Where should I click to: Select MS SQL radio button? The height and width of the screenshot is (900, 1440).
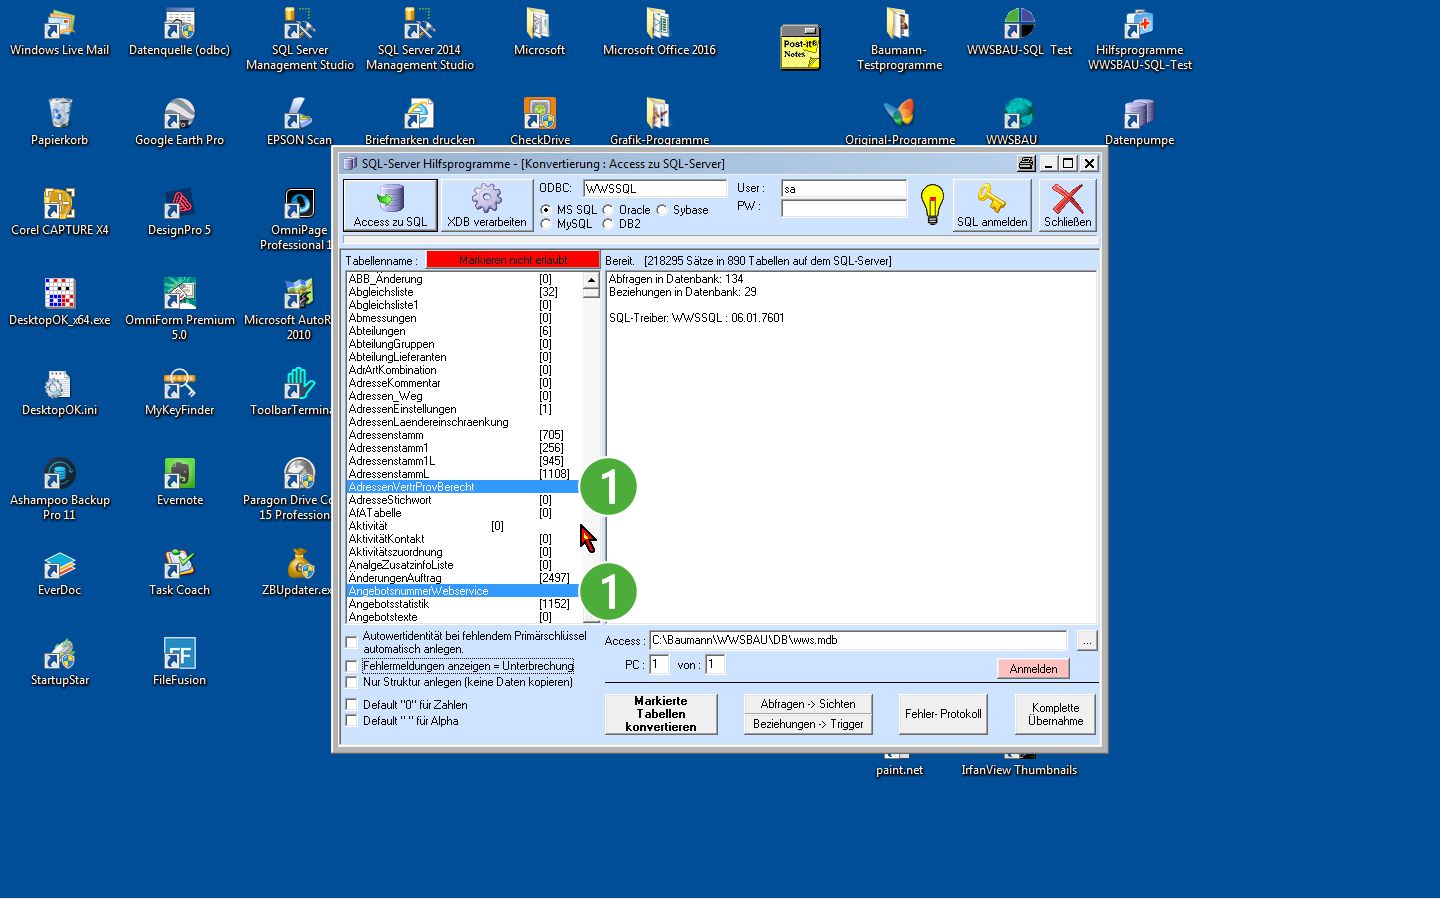tap(546, 210)
